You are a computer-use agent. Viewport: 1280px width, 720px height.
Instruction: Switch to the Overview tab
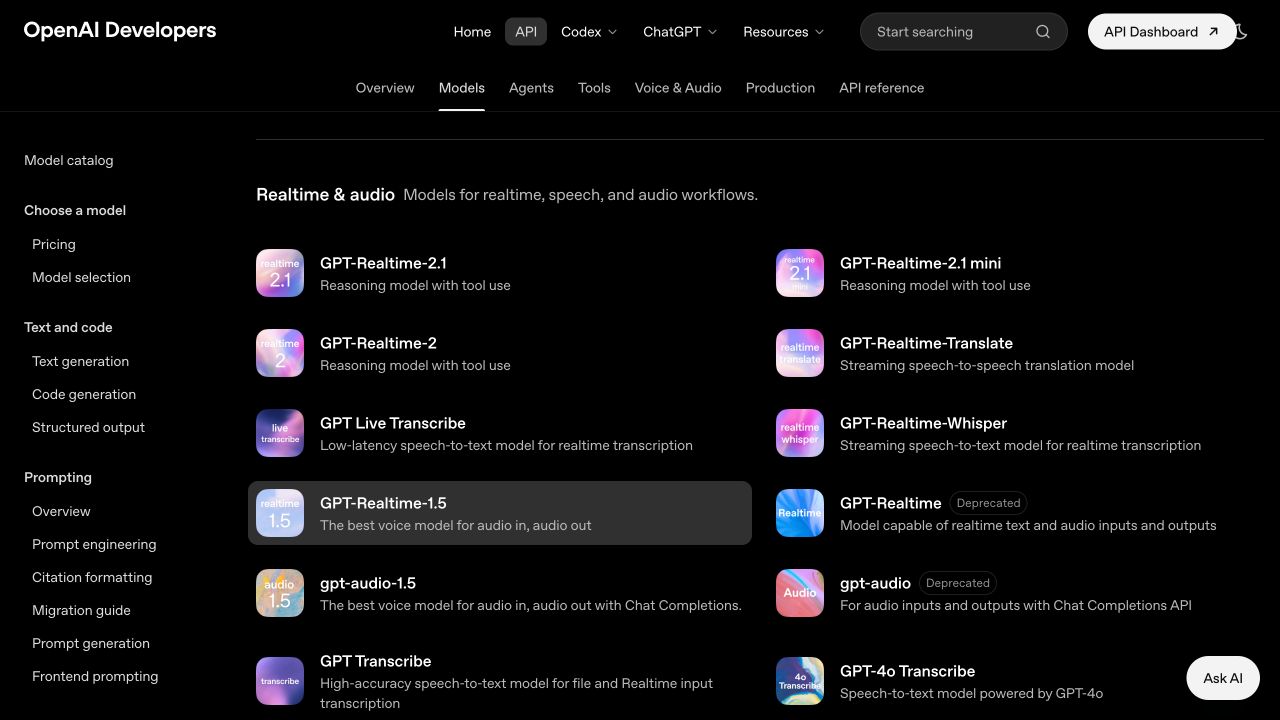tap(385, 88)
